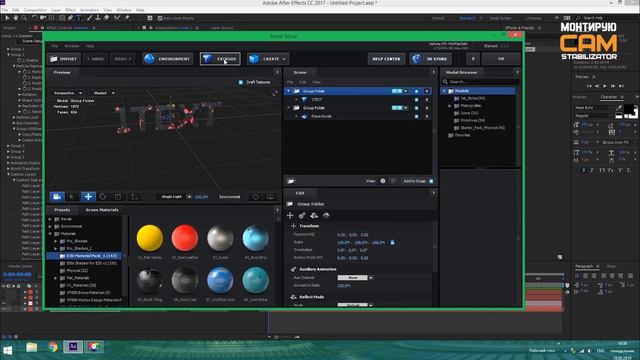
Task: Open the Help Center
Action: [386, 59]
